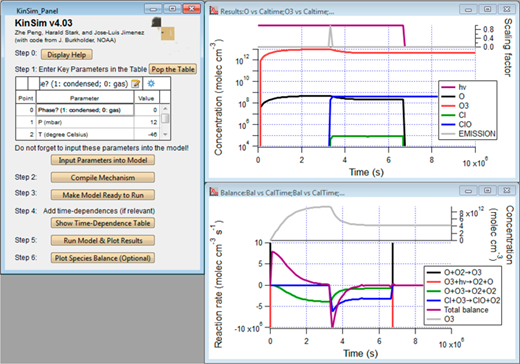520x364 pixels.
Task: Click Make Model Ready to Run
Action: tap(103, 195)
